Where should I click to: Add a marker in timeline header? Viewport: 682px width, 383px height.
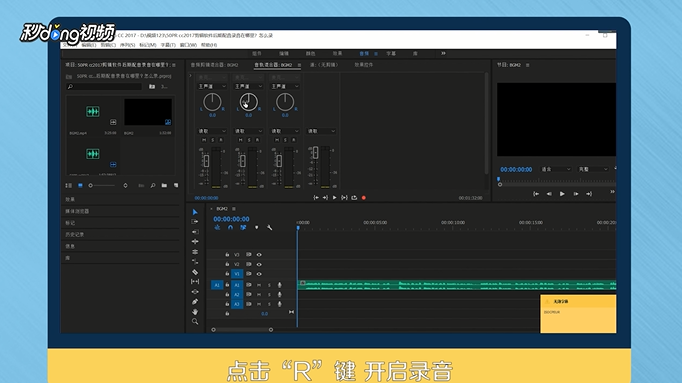(256, 227)
